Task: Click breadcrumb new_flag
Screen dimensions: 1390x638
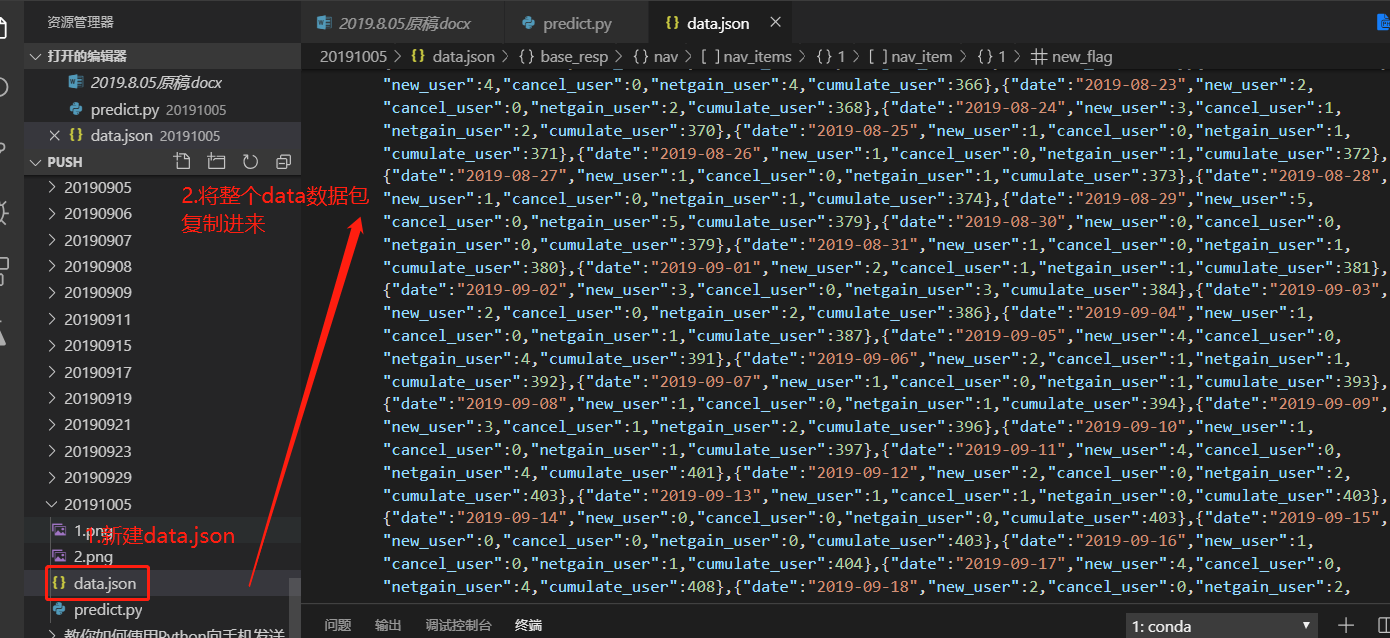Action: point(1082,57)
